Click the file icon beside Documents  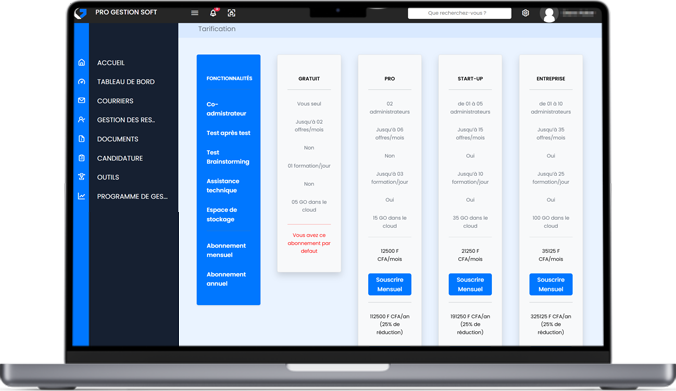click(x=81, y=139)
